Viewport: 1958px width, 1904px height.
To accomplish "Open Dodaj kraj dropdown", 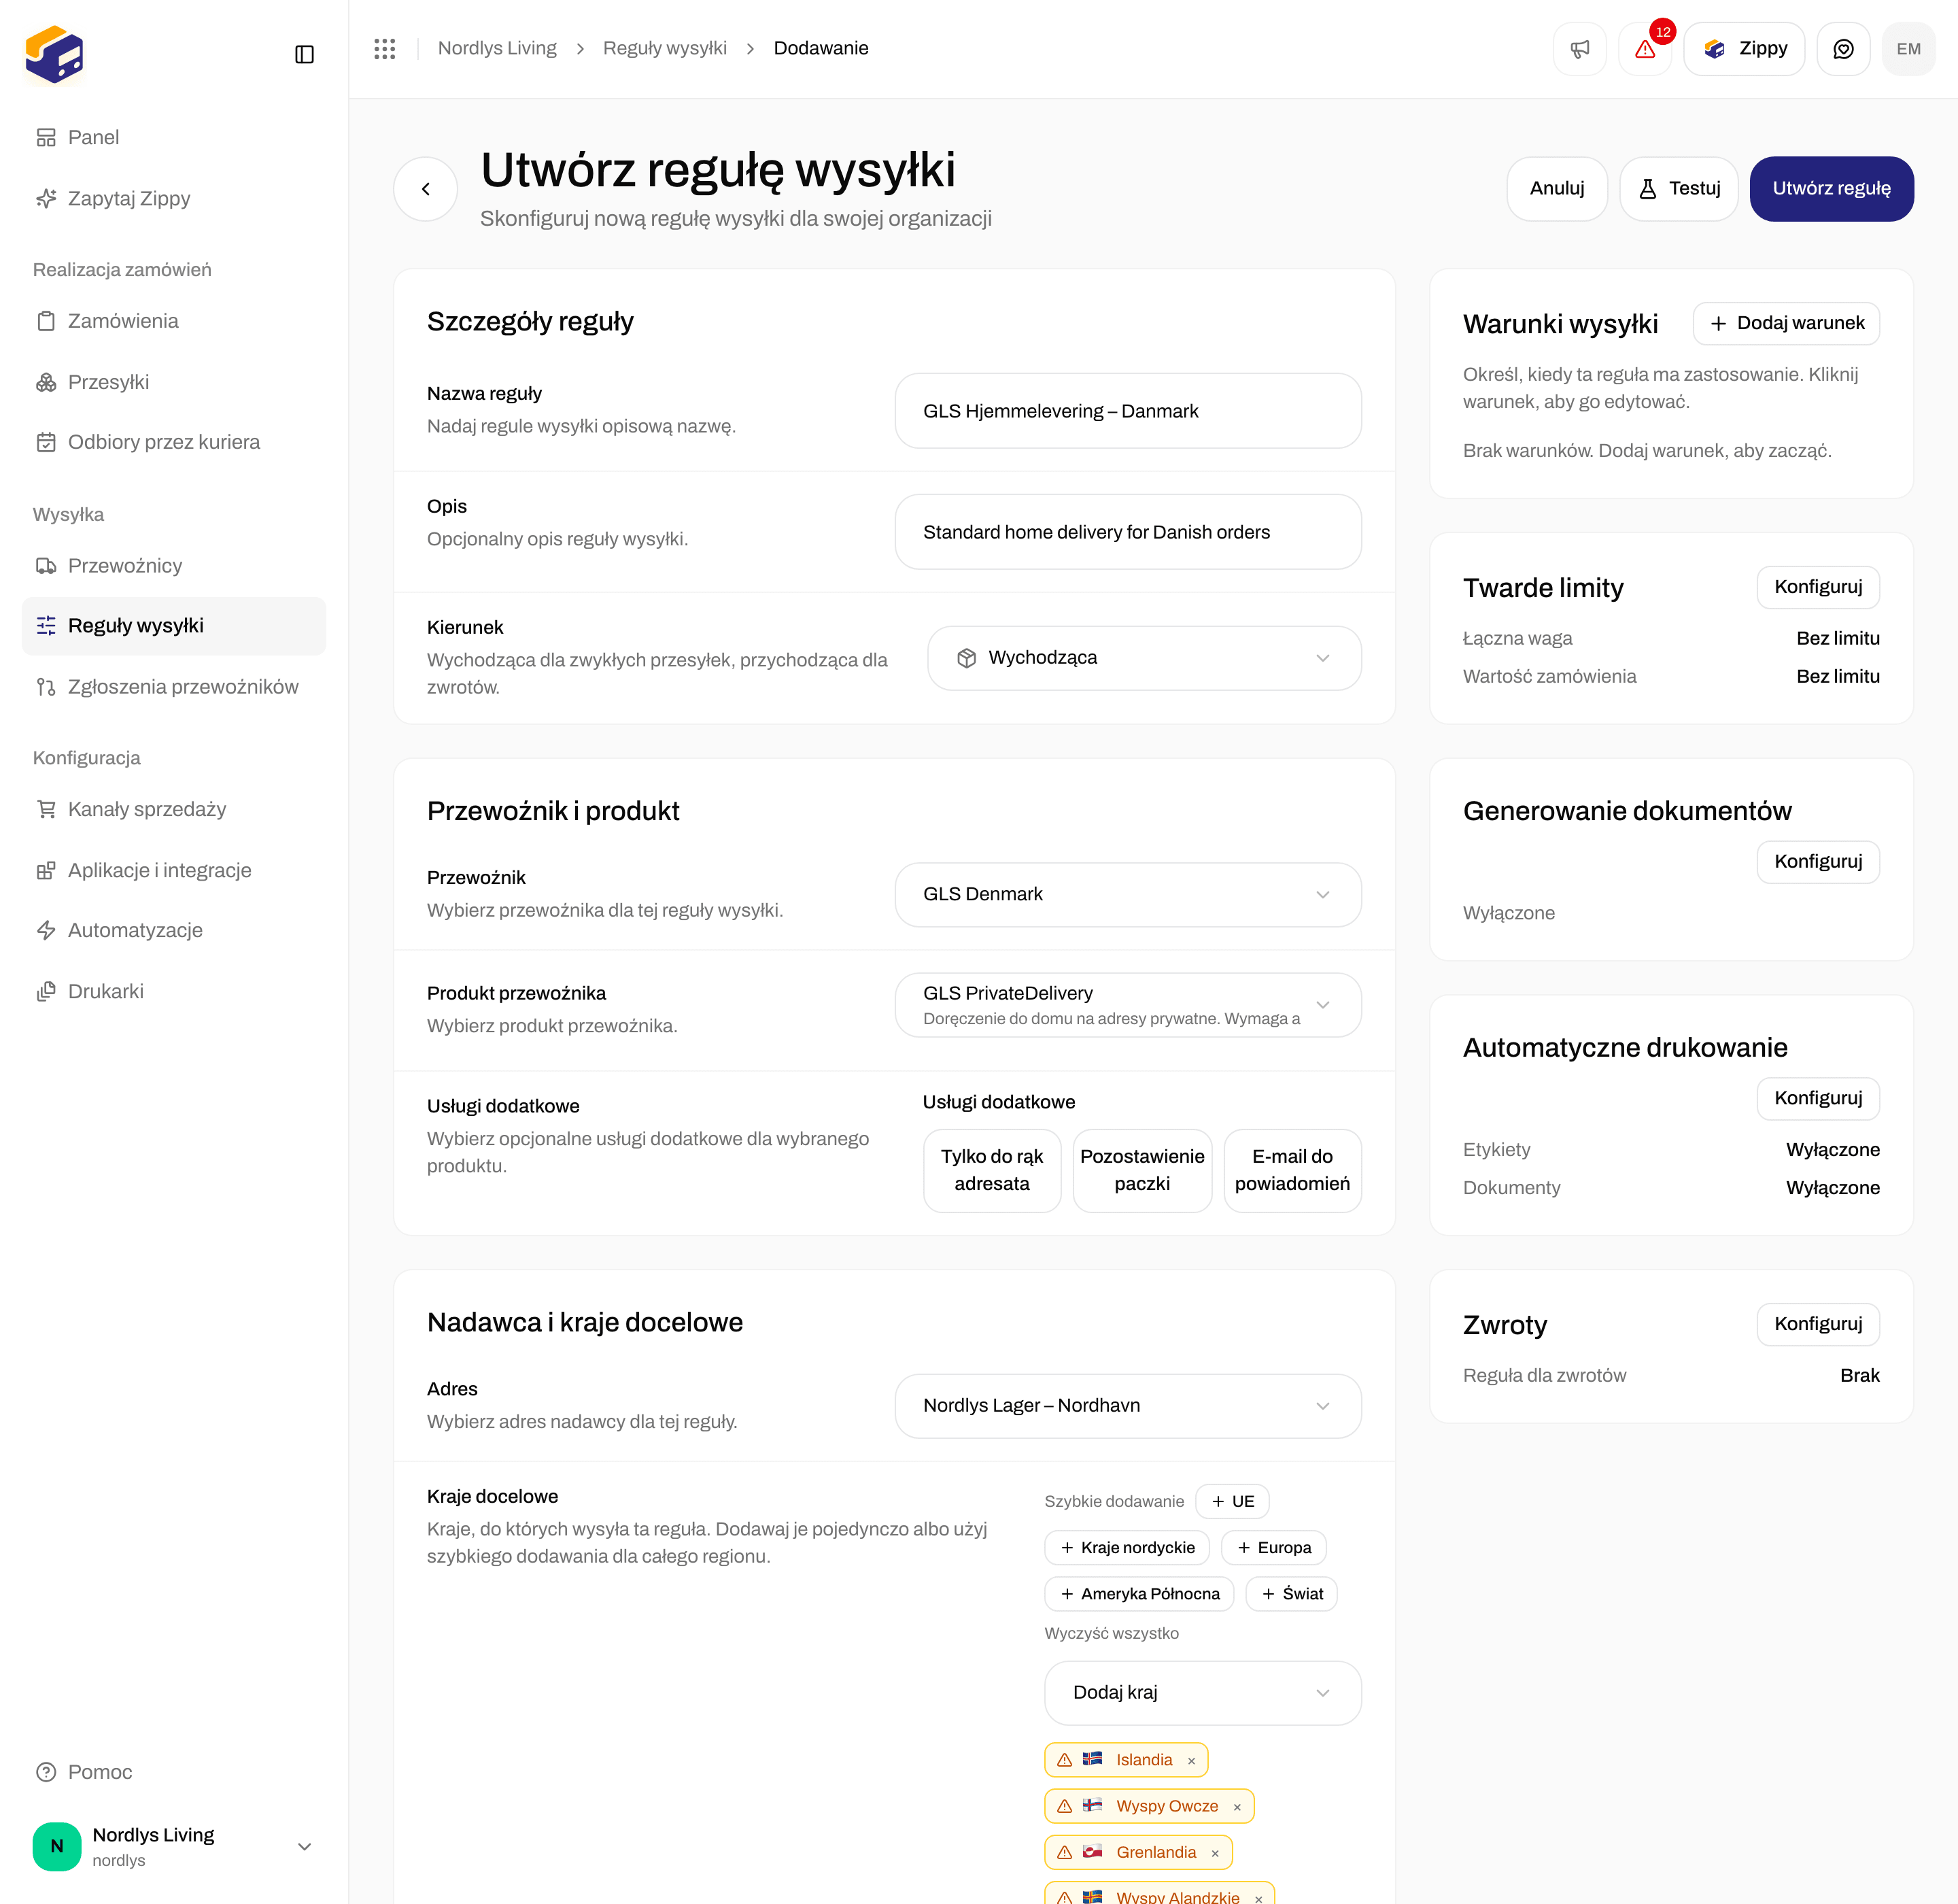I will pyautogui.click(x=1202, y=1693).
